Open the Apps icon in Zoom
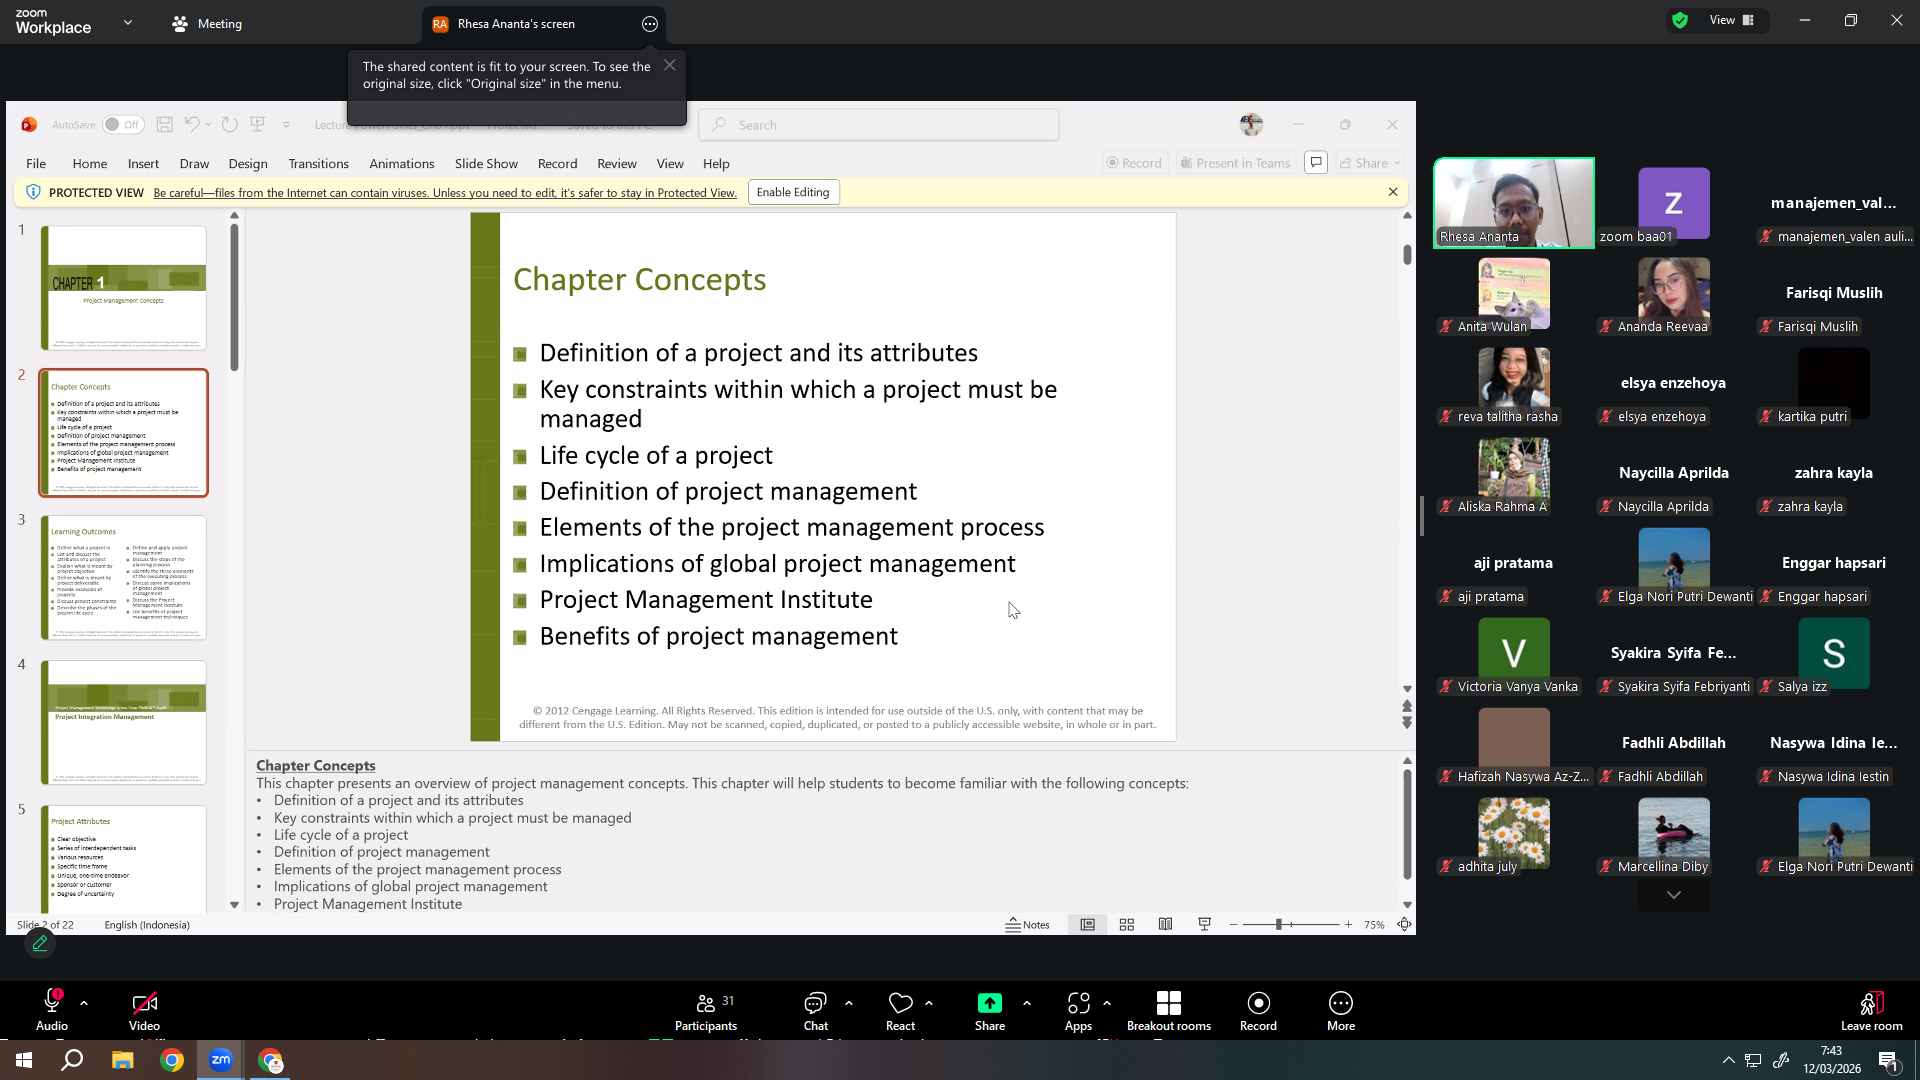Viewport: 1920px width, 1080px height. pos(1078,1002)
